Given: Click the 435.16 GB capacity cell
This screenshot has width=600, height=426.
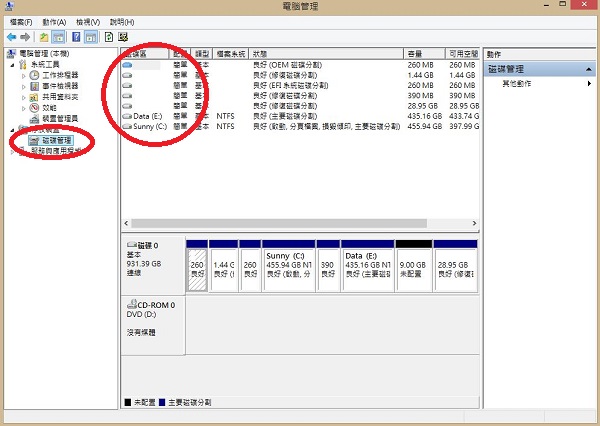Looking at the screenshot, I should tap(424, 116).
